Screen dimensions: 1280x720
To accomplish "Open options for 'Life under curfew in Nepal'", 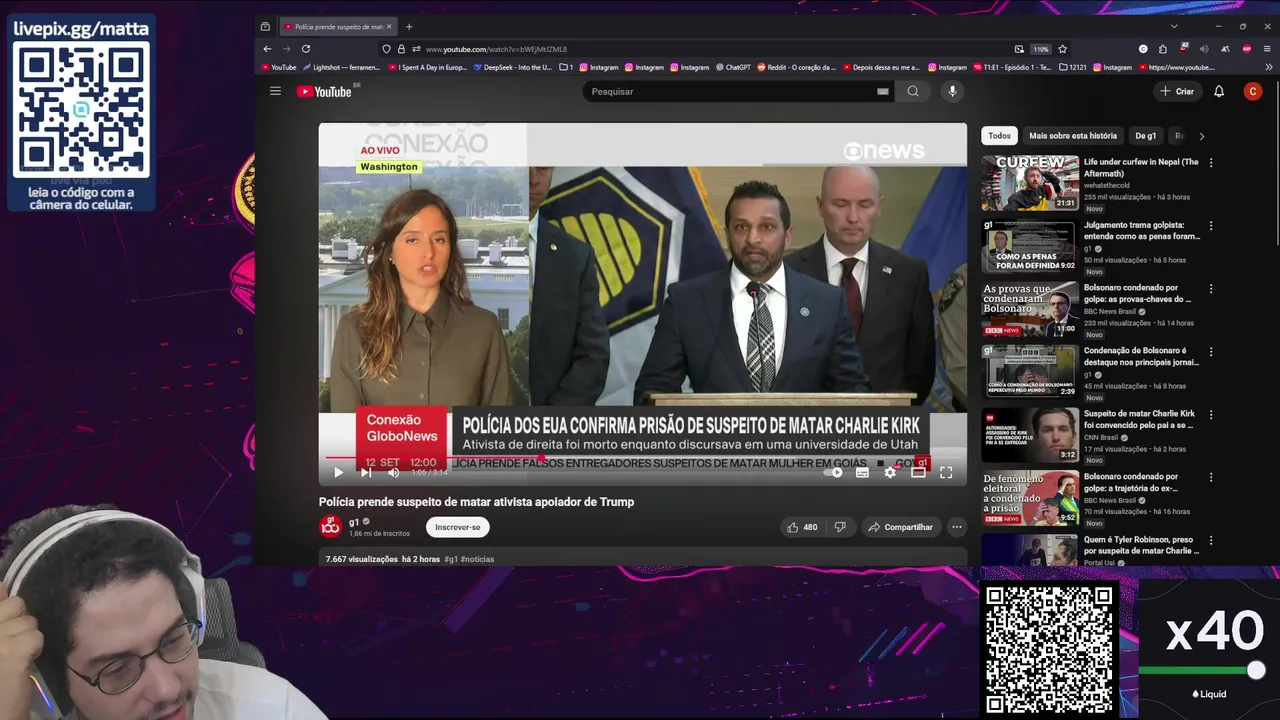I will [1211, 162].
